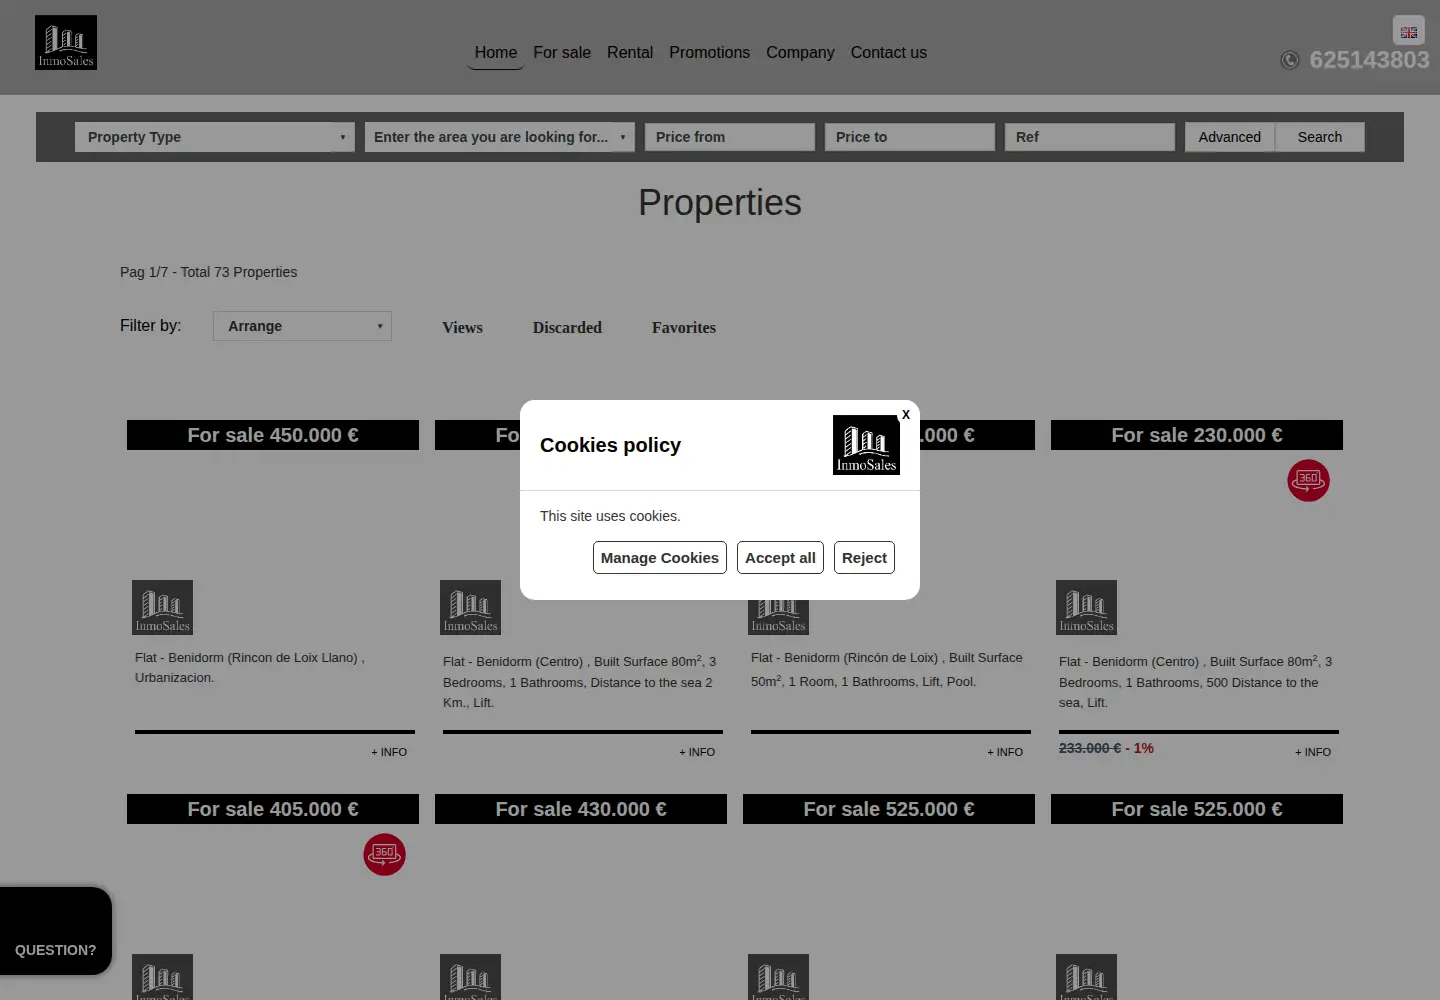Click + INFO on 50m² Rincón de Loix flat
This screenshot has width=1440, height=1000.
point(1005,752)
